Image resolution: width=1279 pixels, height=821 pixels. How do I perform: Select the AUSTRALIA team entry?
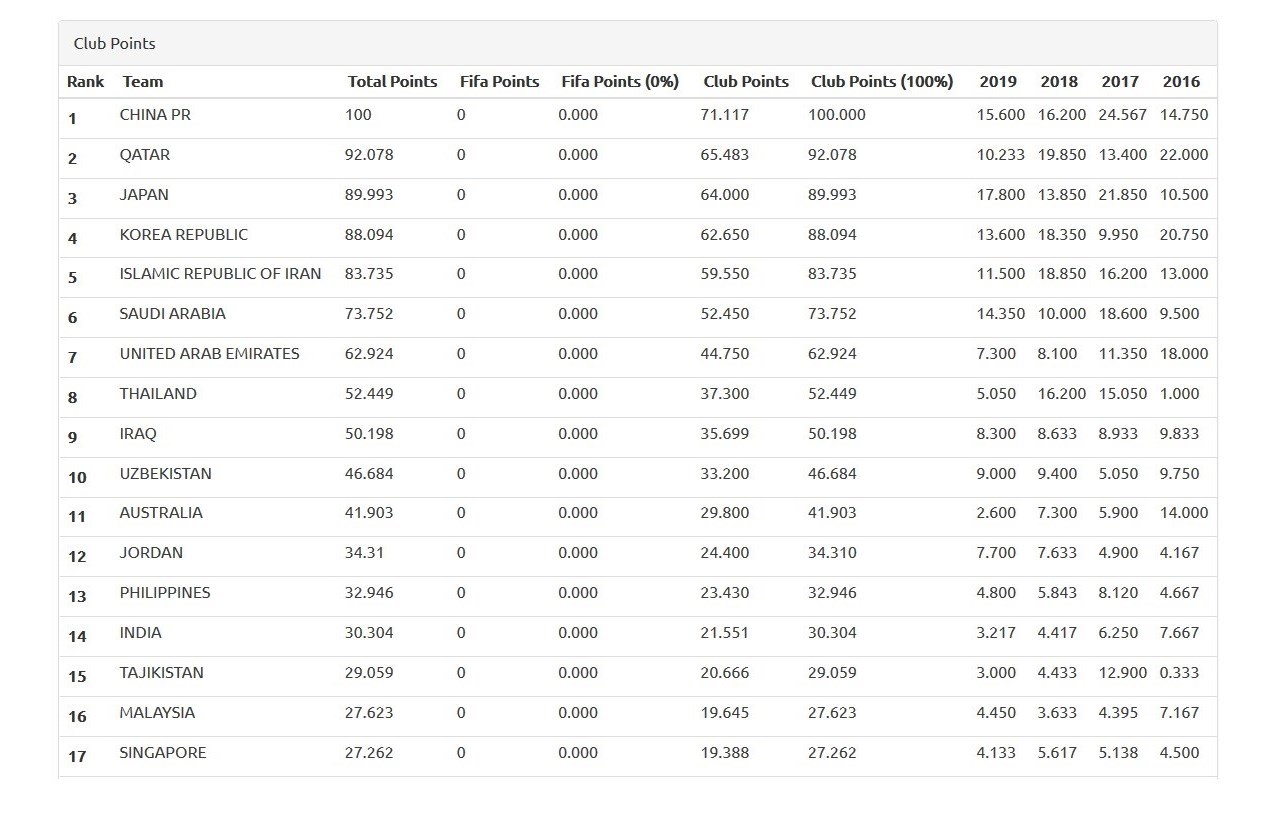point(161,513)
